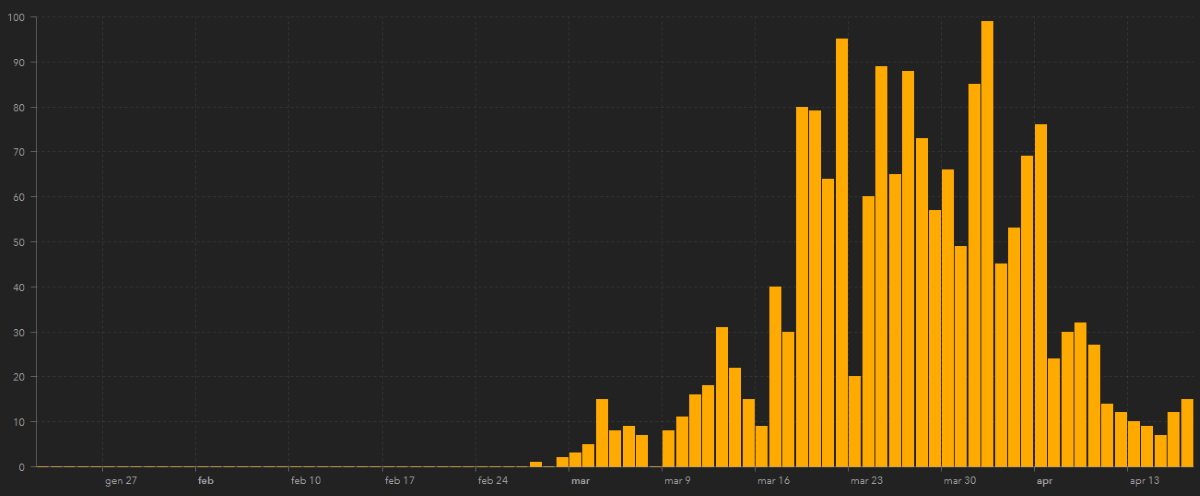Screen dimensions: 1200x496
Task: Select the 'feb 10' axis label
Action: [x=306, y=481]
